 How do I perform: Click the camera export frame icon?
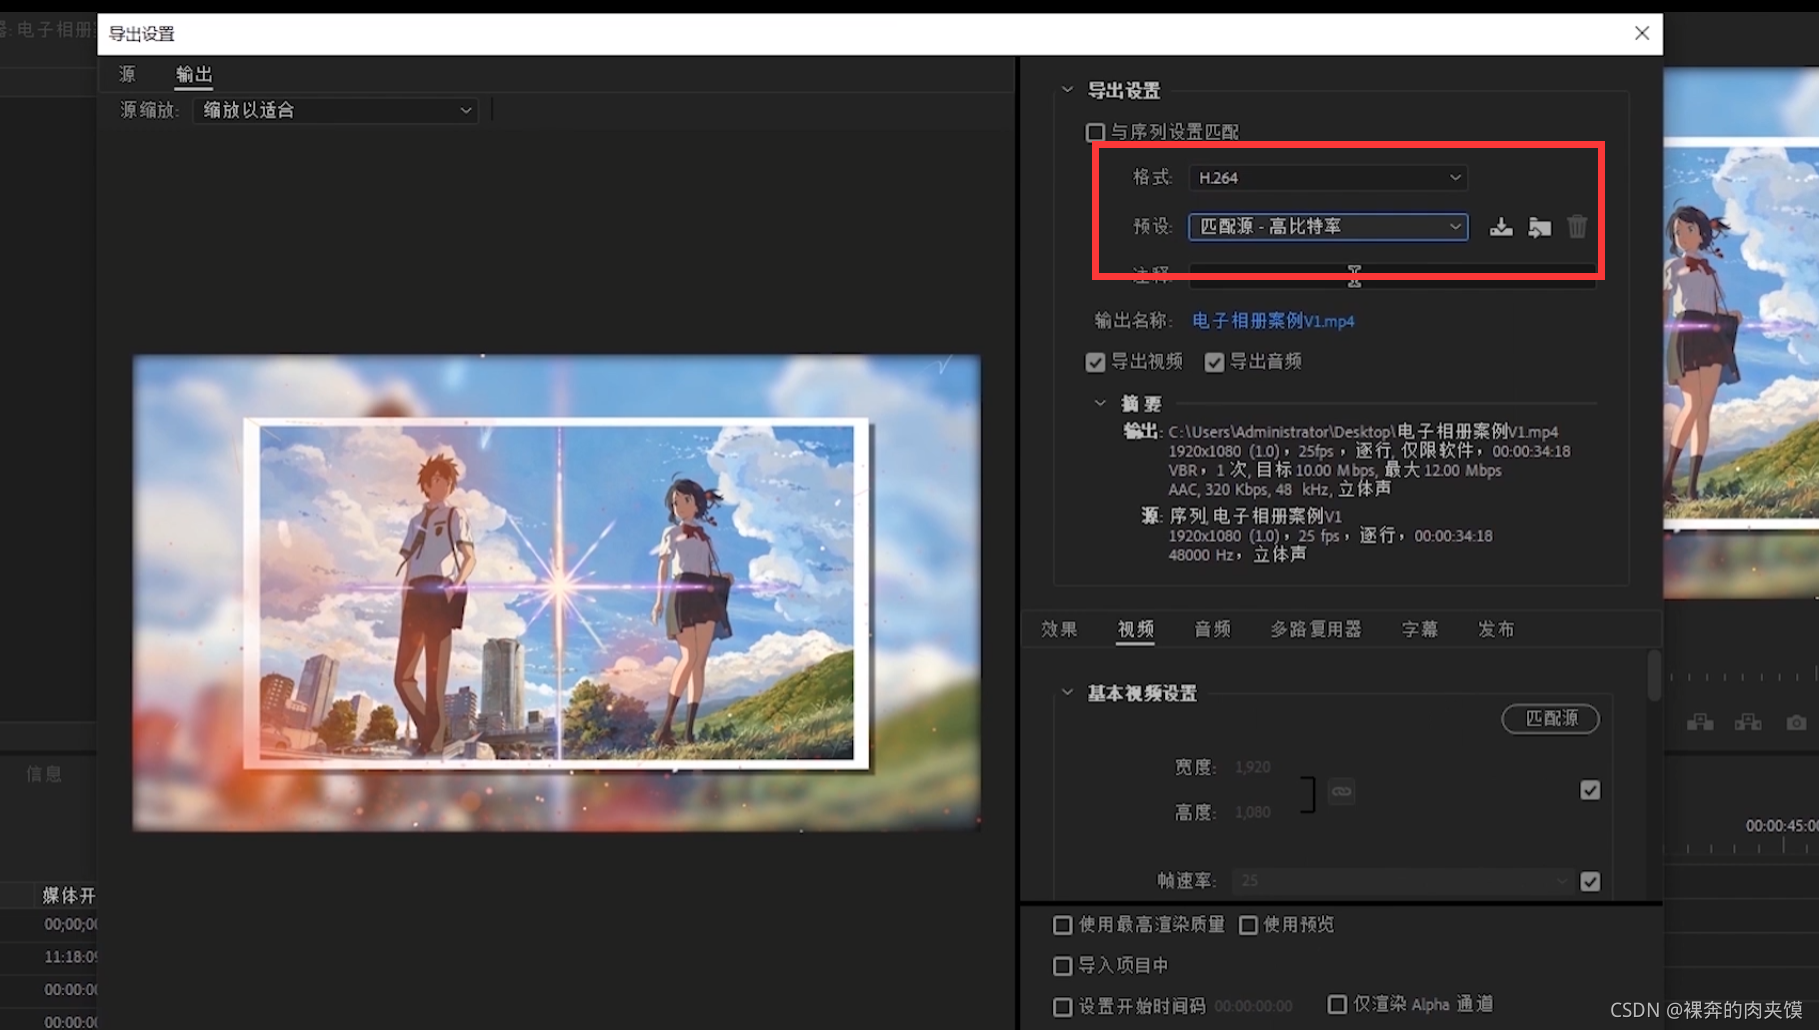[1796, 722]
